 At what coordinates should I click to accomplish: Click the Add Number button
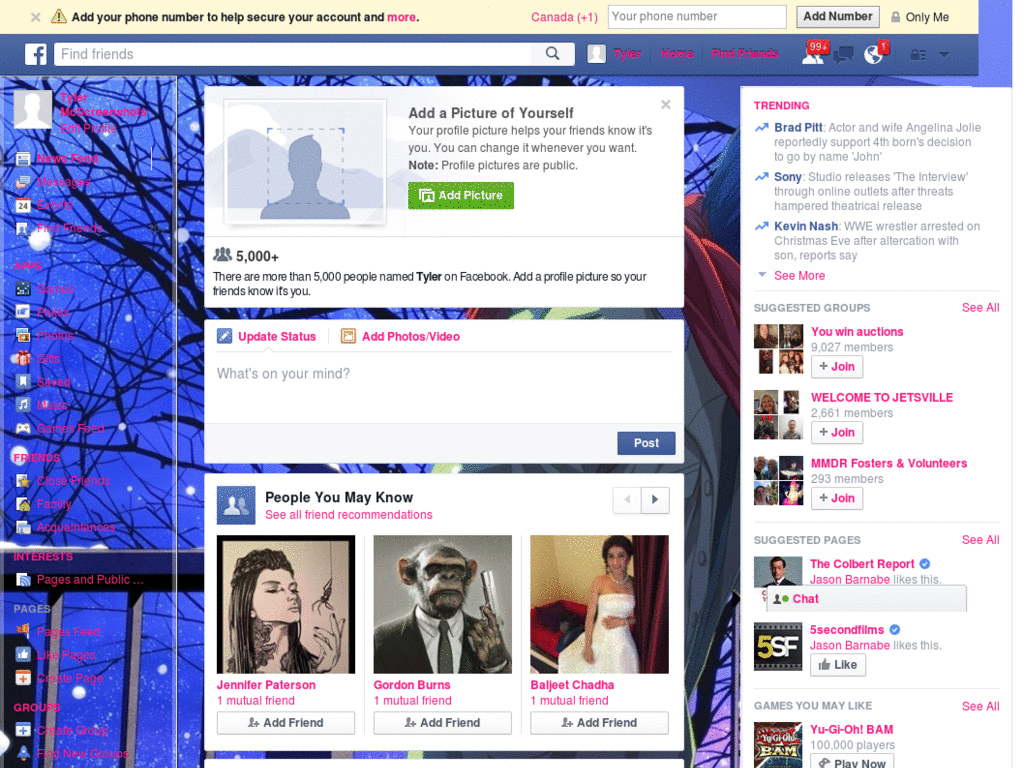point(837,17)
